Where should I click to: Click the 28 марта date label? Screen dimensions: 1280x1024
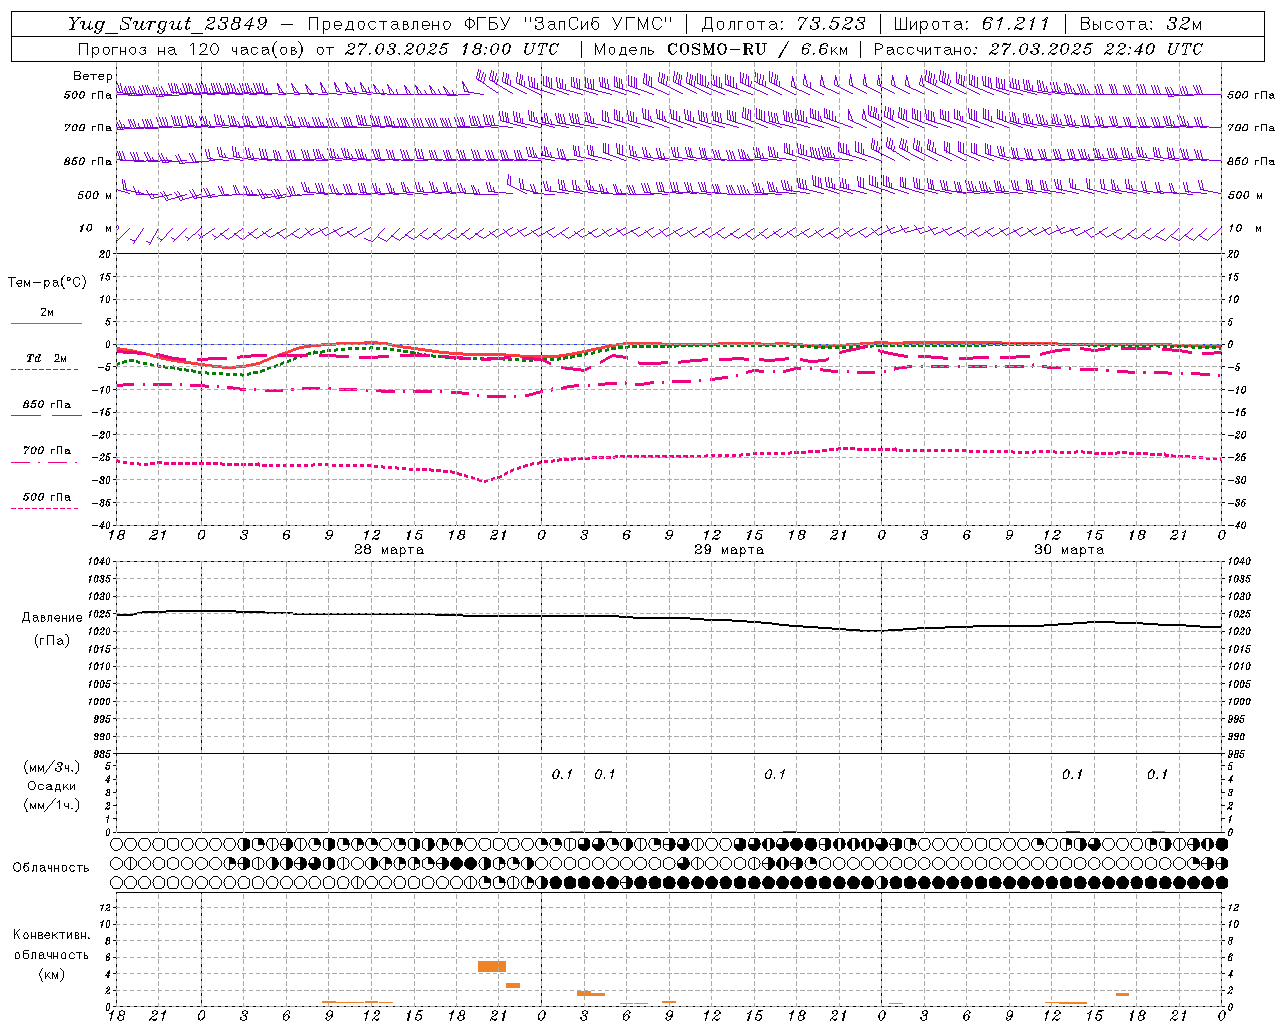click(389, 550)
